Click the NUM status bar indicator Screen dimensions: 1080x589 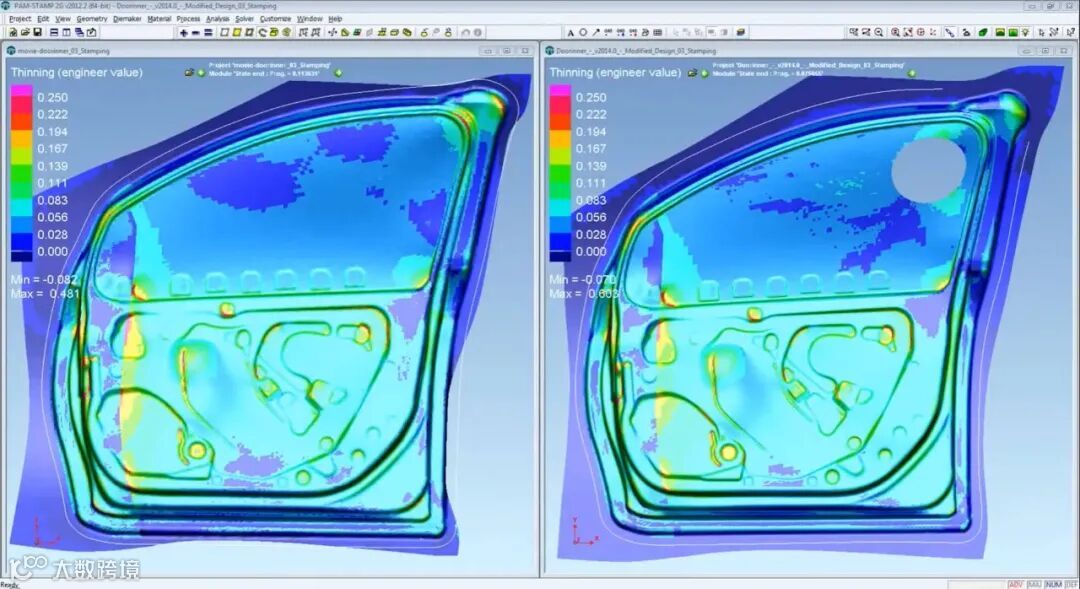(x=1052, y=584)
